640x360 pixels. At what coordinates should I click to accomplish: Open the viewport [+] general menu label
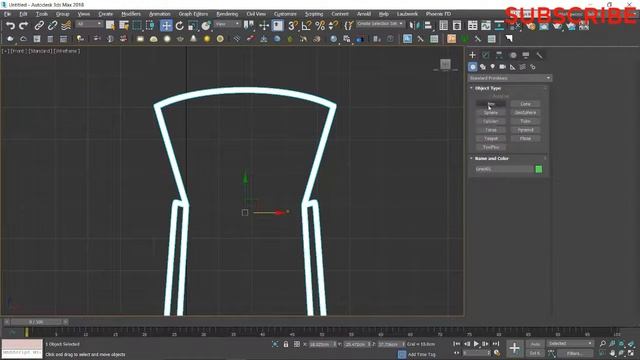point(5,51)
